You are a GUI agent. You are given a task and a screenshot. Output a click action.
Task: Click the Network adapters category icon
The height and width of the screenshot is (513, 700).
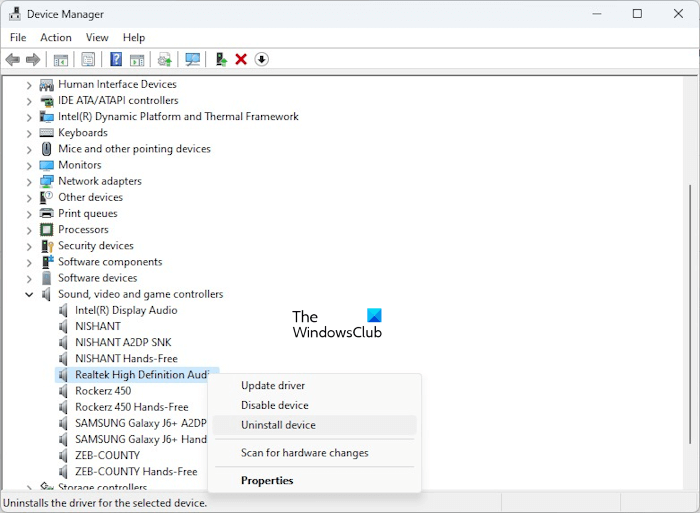[46, 181]
